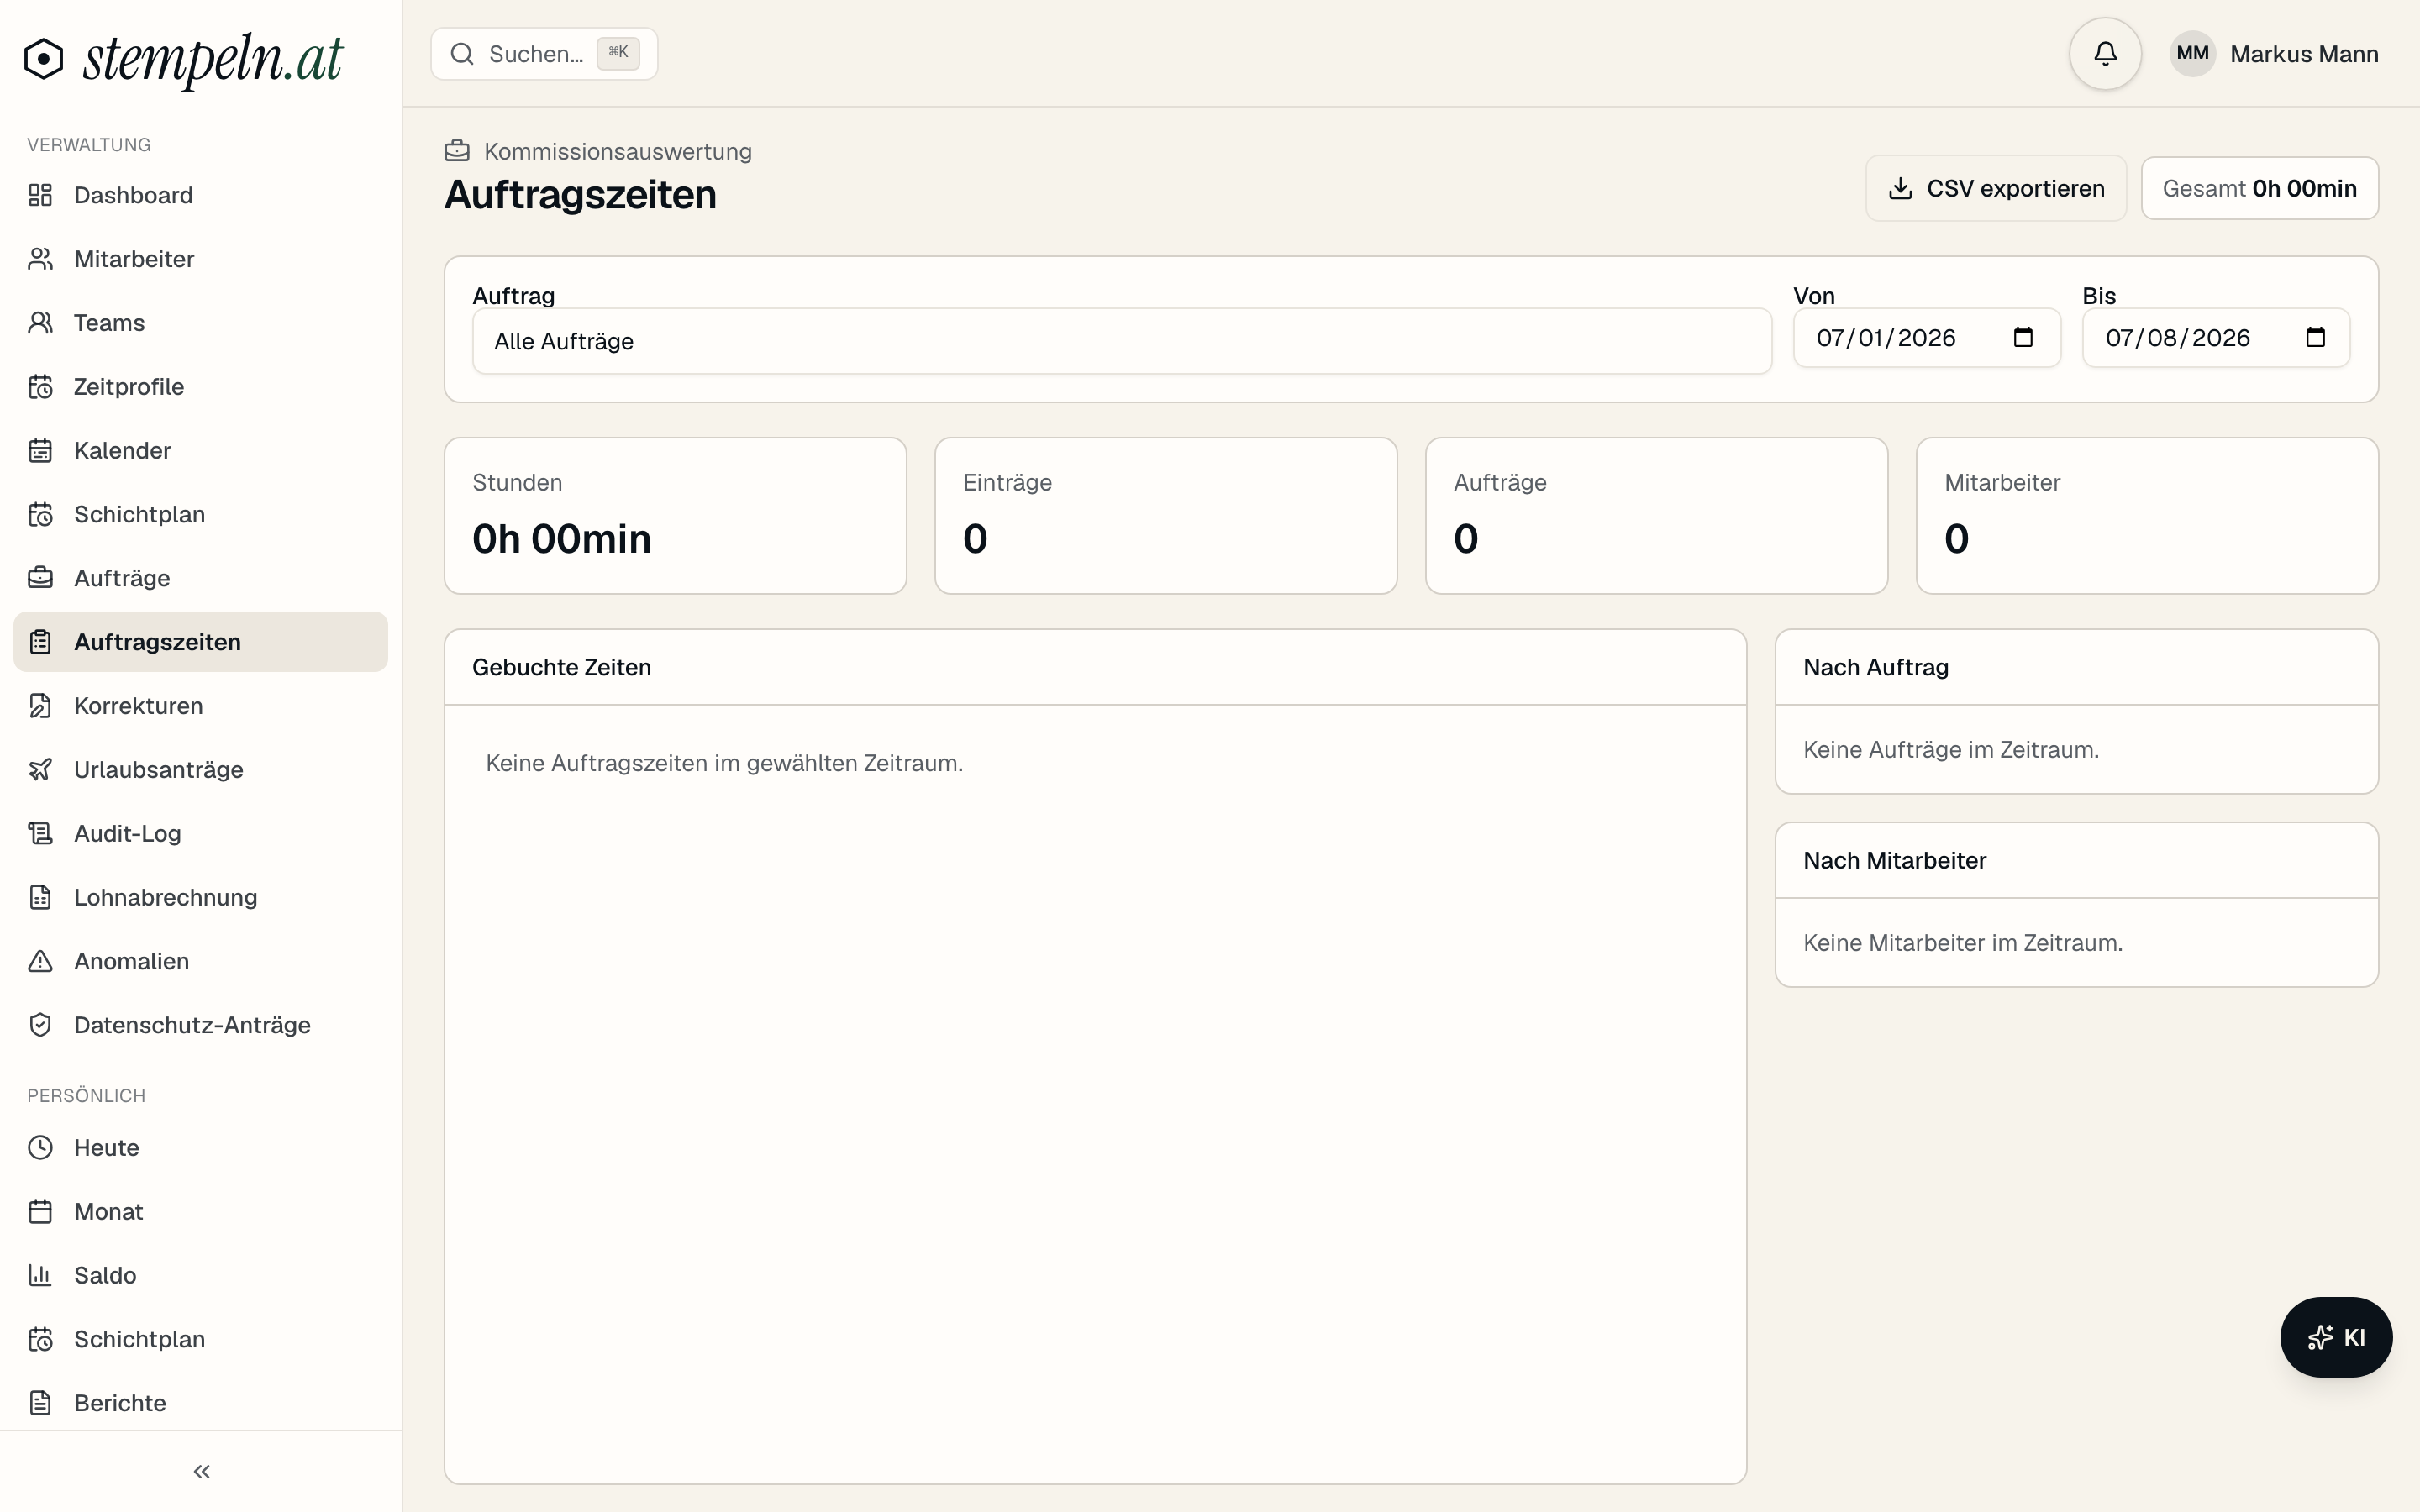Open Schichtplan under Persönlich section
This screenshot has width=2420, height=1512.
click(201, 1339)
